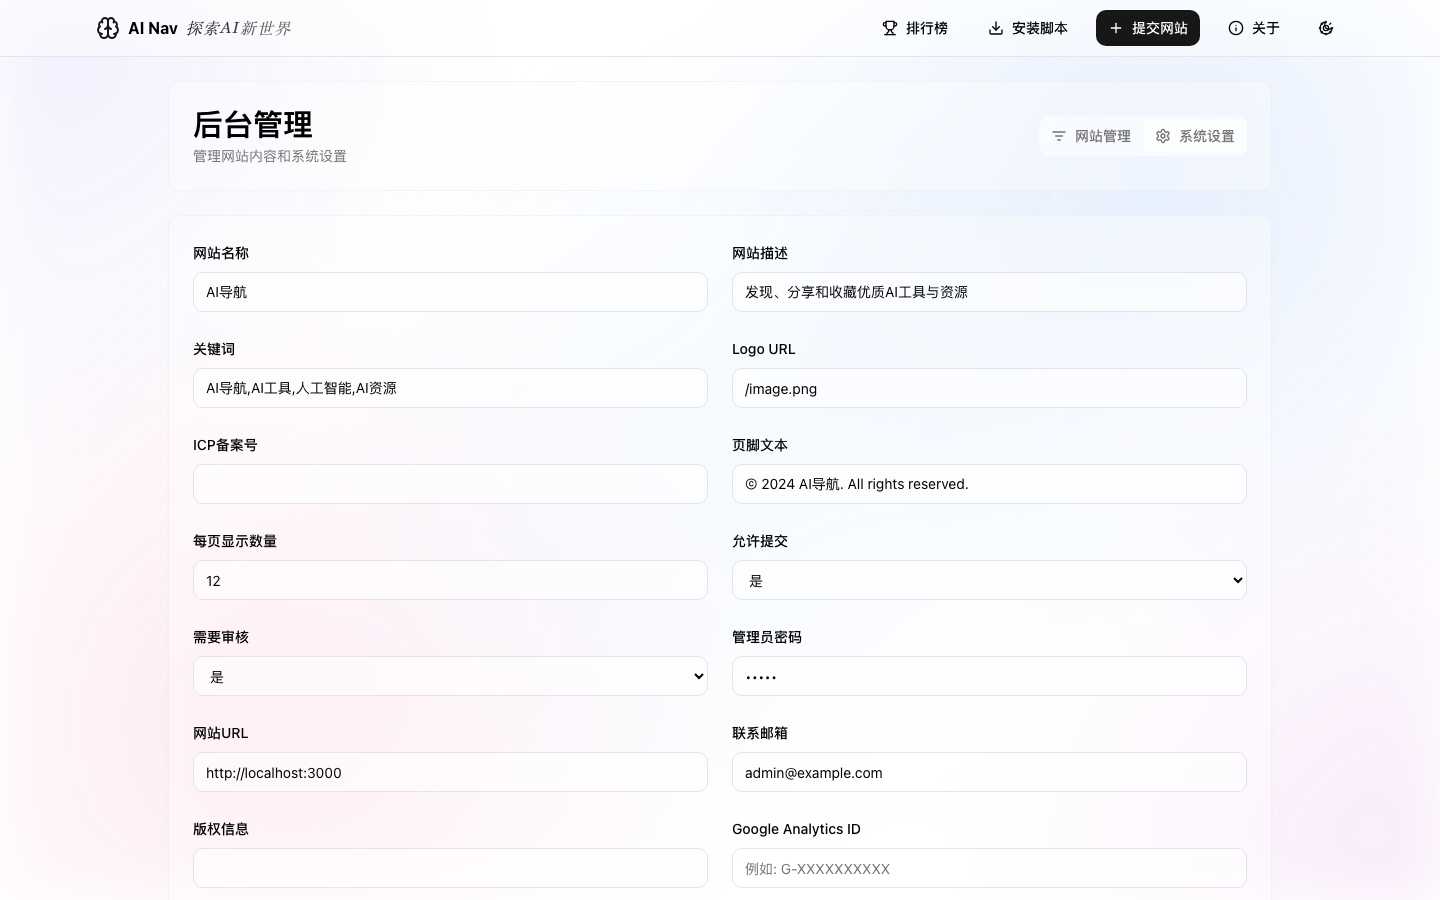Viewport: 1440px width, 900px height.
Task: Focus the 网站名称 input field
Action: point(450,292)
